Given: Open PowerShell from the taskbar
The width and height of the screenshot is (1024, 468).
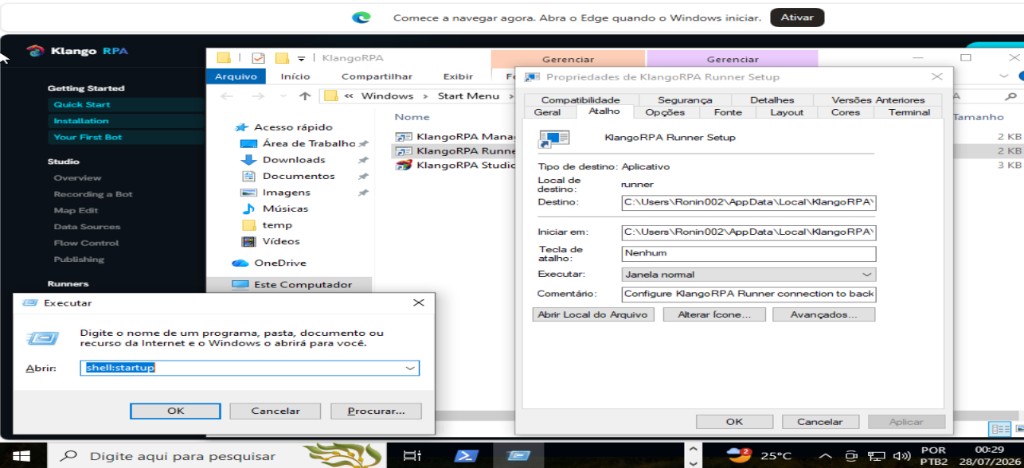Looking at the screenshot, I should click(x=465, y=456).
